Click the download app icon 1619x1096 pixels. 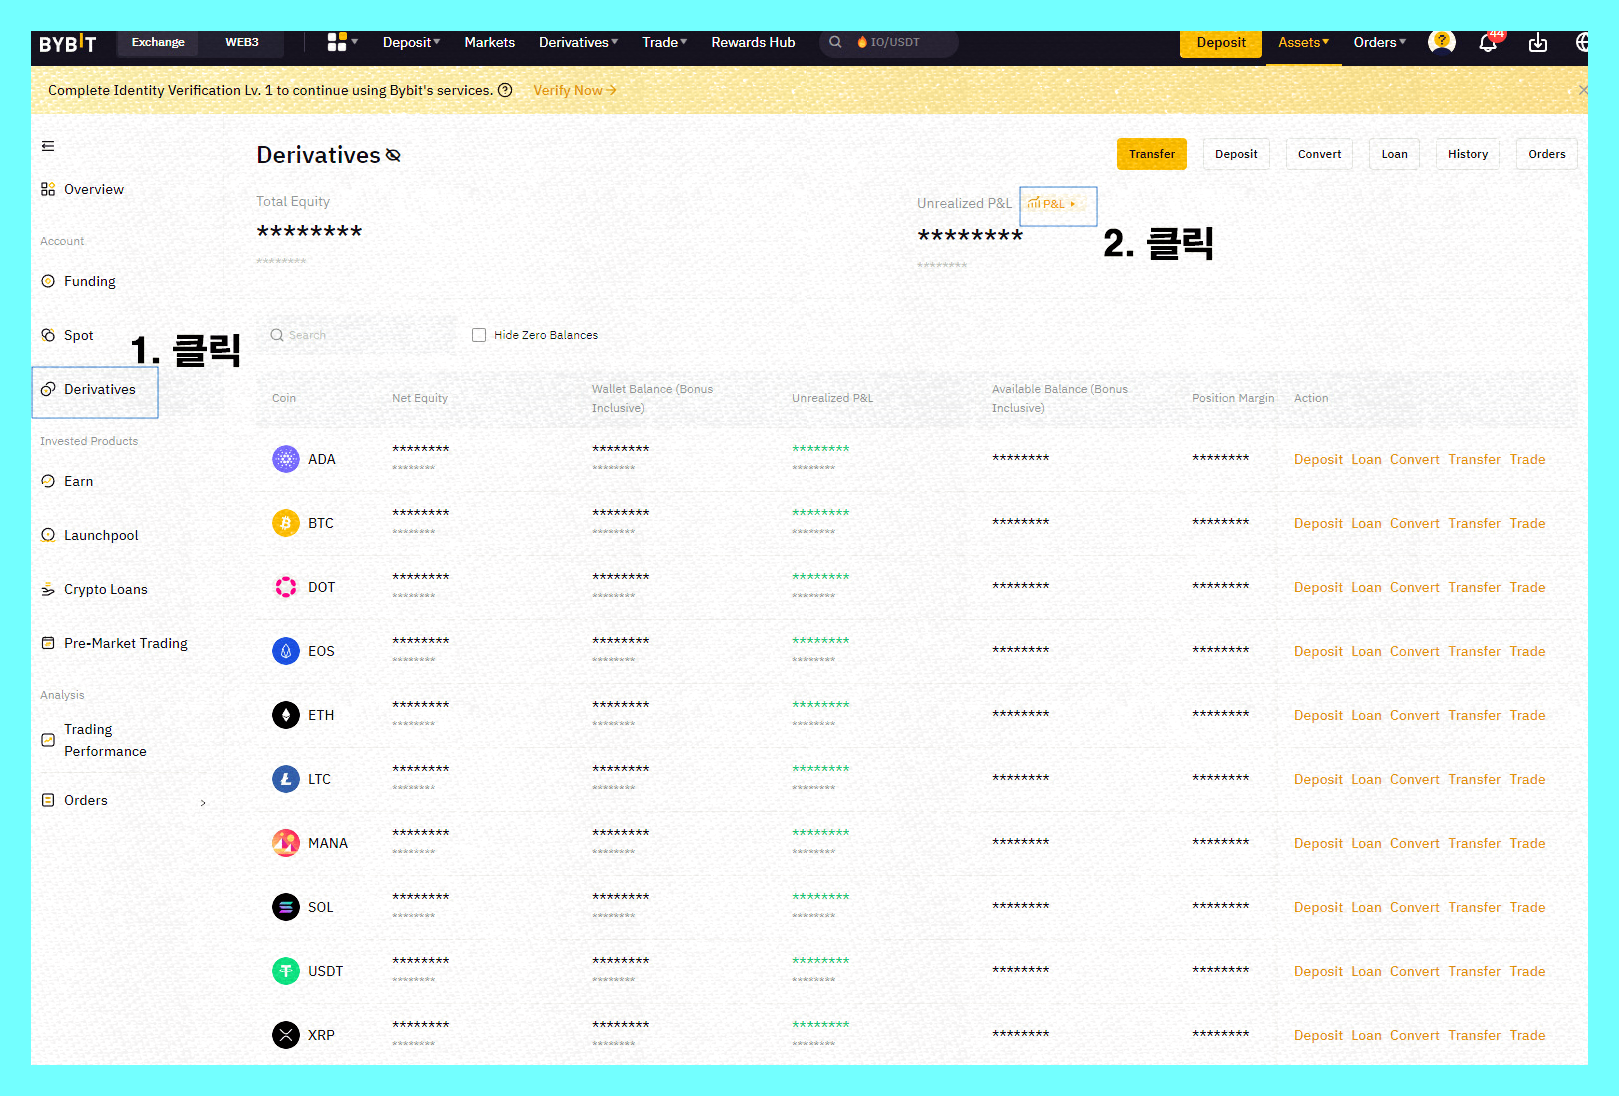point(1538,42)
